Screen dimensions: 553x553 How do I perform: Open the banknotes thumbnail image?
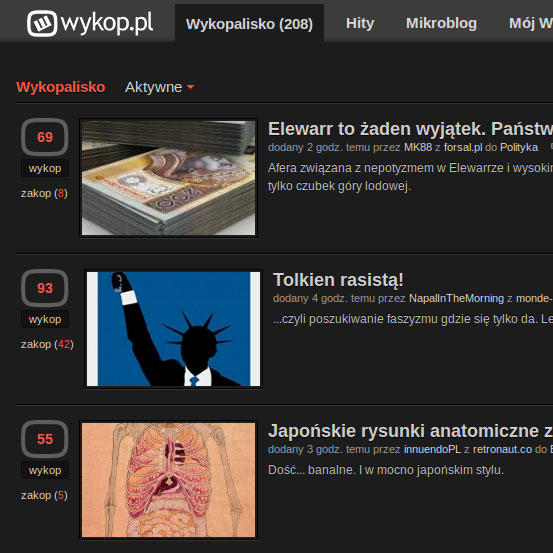(169, 178)
